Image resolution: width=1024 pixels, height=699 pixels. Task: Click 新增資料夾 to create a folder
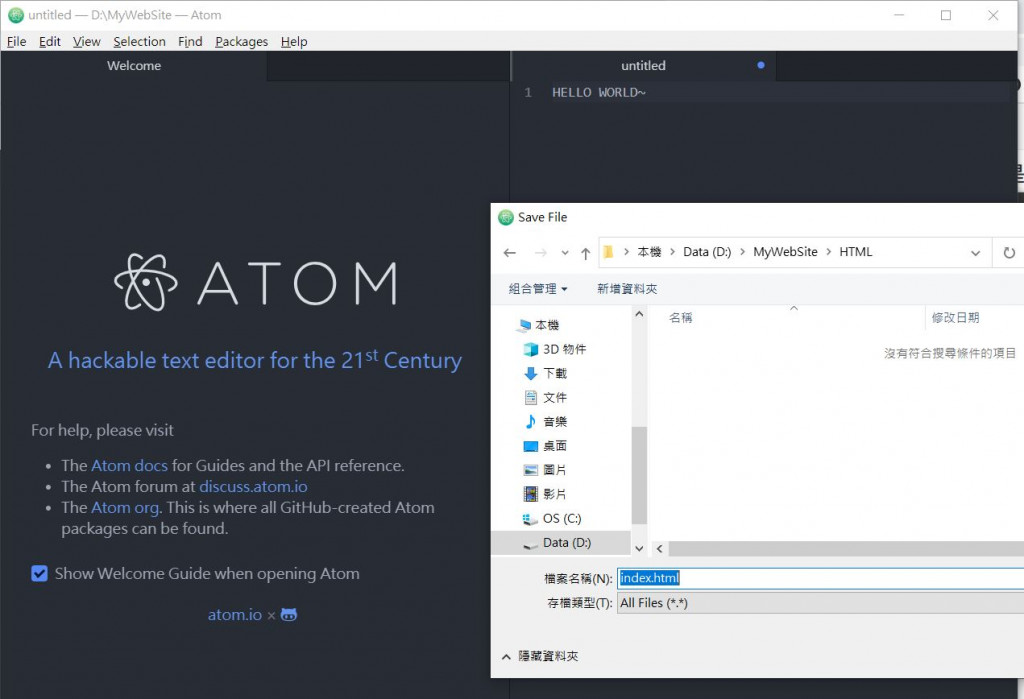point(627,289)
